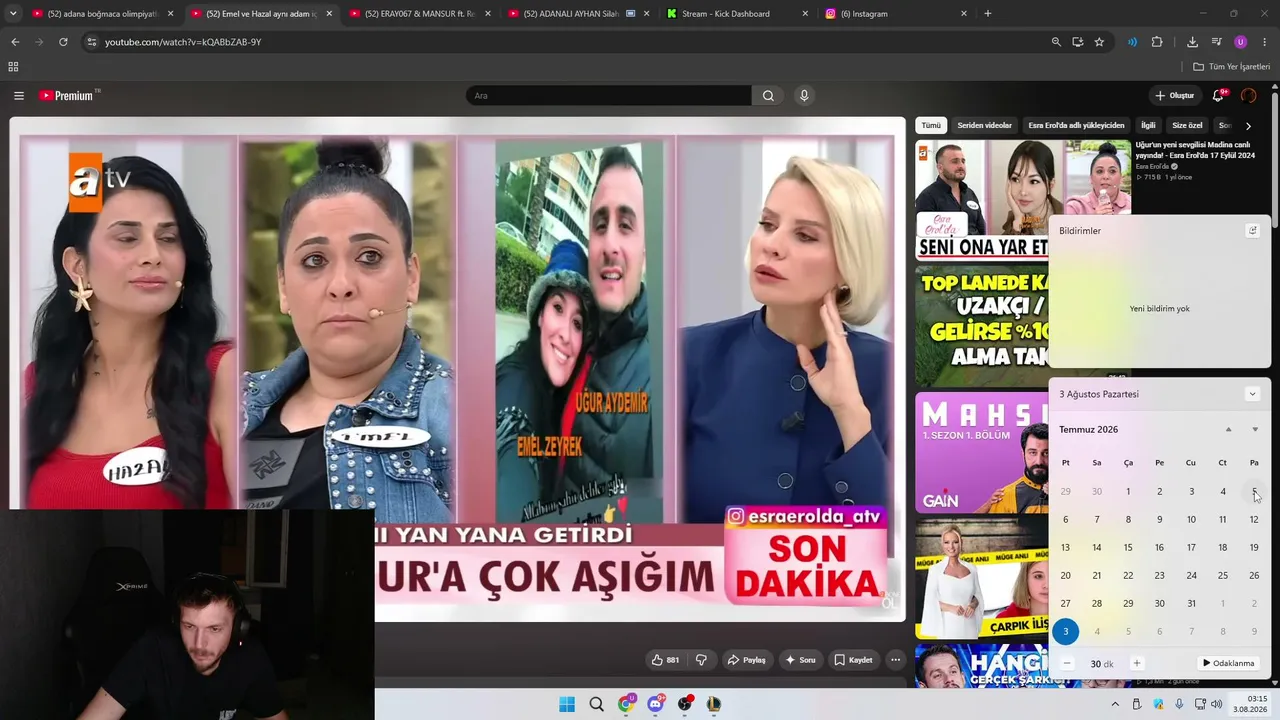The height and width of the screenshot is (720, 1280).
Task: Open the volume tray icon
Action: [1216, 704]
